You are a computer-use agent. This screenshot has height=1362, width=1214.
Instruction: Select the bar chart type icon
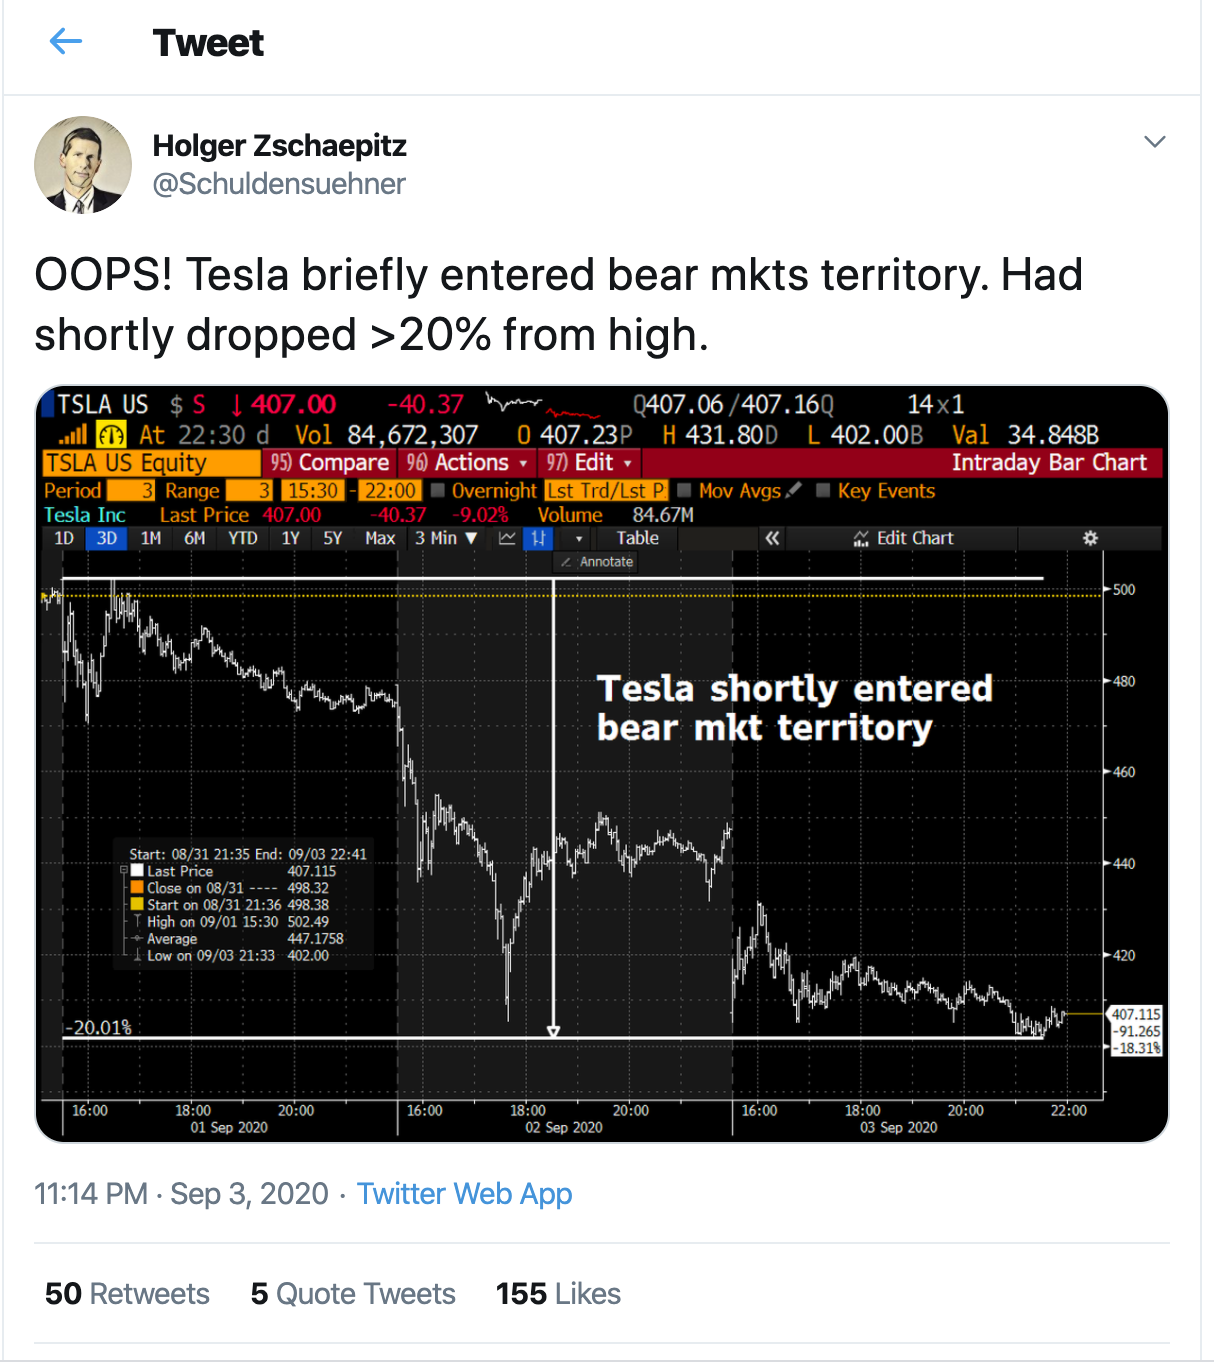pyautogui.click(x=539, y=538)
